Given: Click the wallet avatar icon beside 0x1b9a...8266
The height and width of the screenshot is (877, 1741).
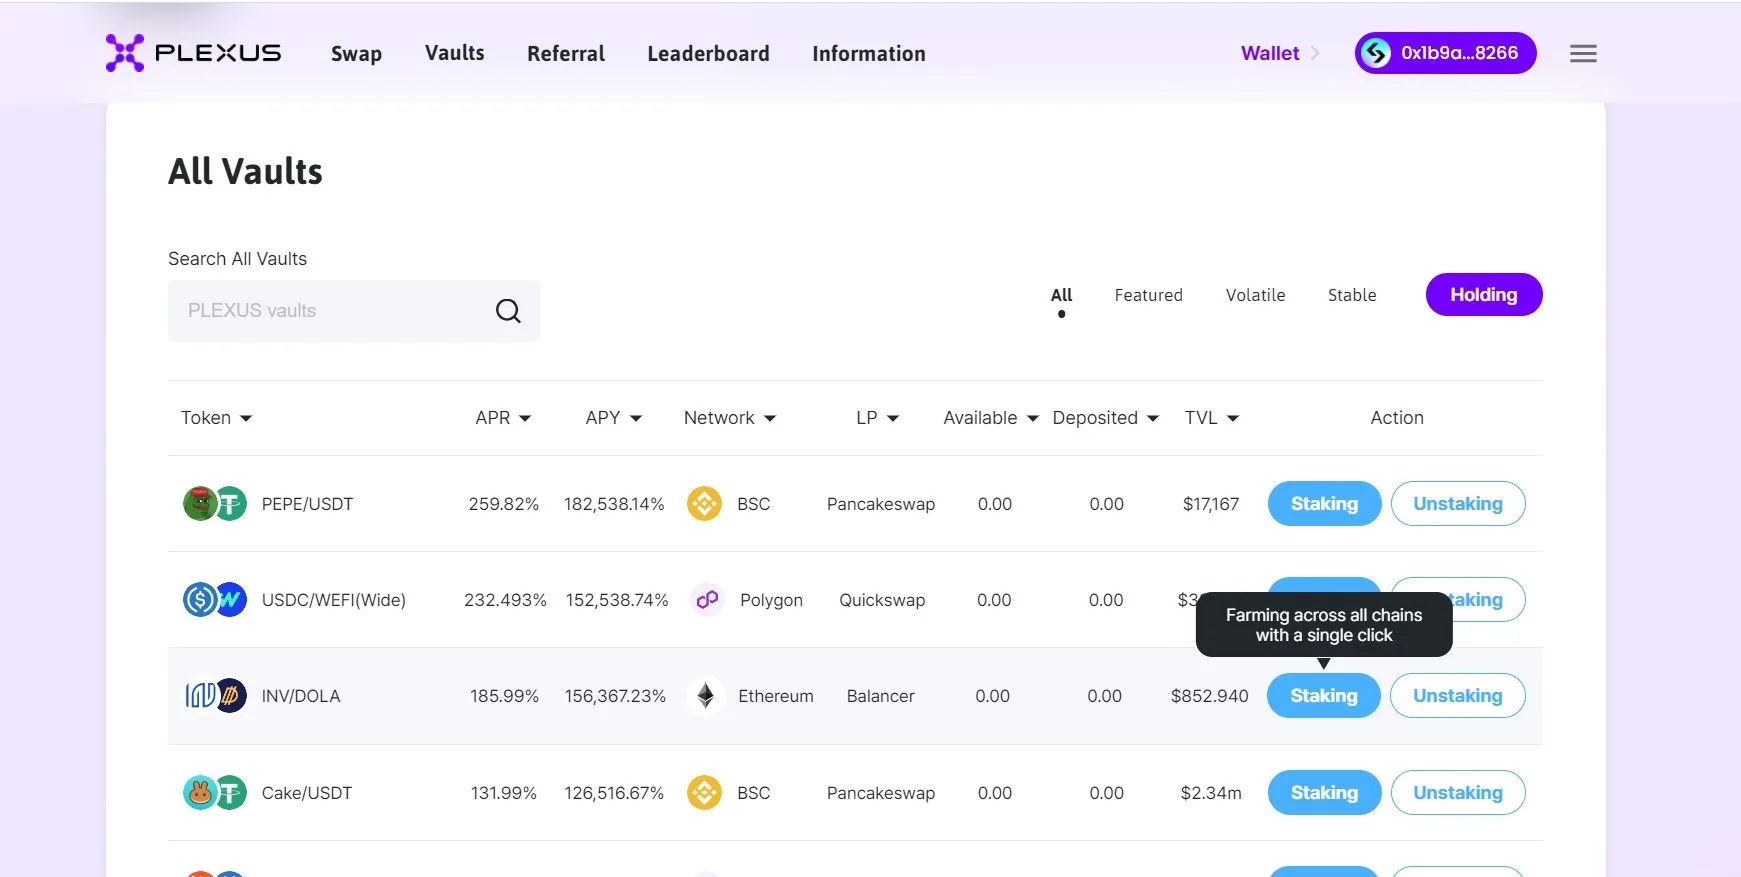Looking at the screenshot, I should coord(1376,53).
